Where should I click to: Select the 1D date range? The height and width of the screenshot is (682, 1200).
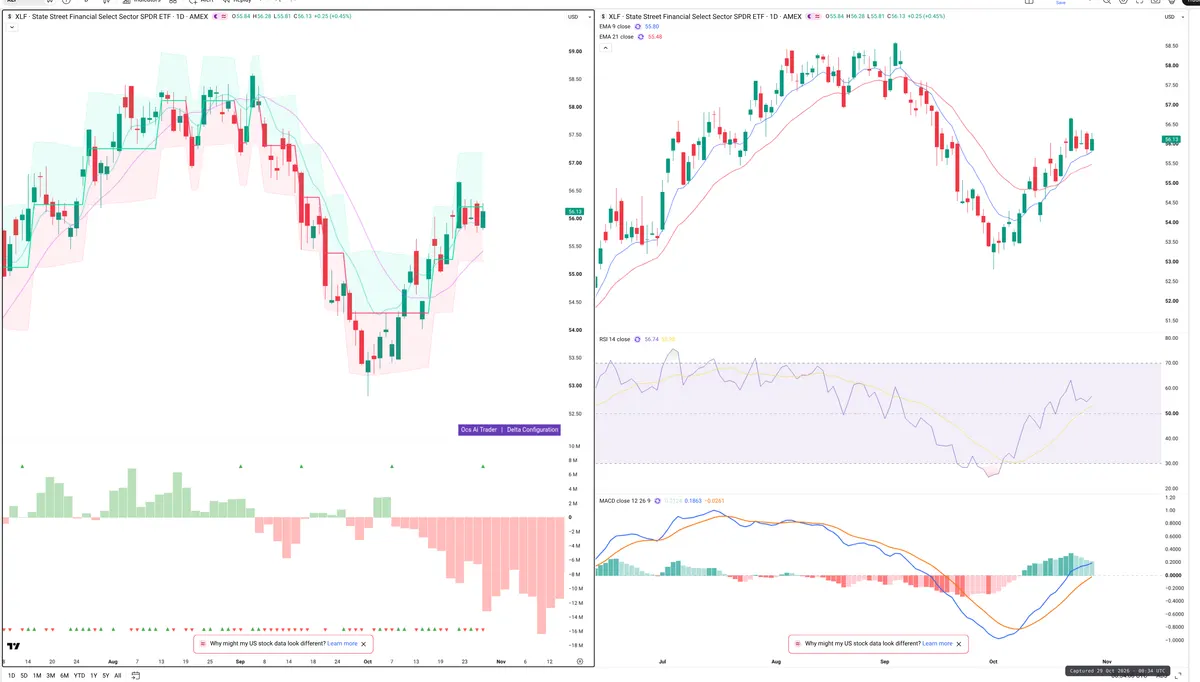12,676
